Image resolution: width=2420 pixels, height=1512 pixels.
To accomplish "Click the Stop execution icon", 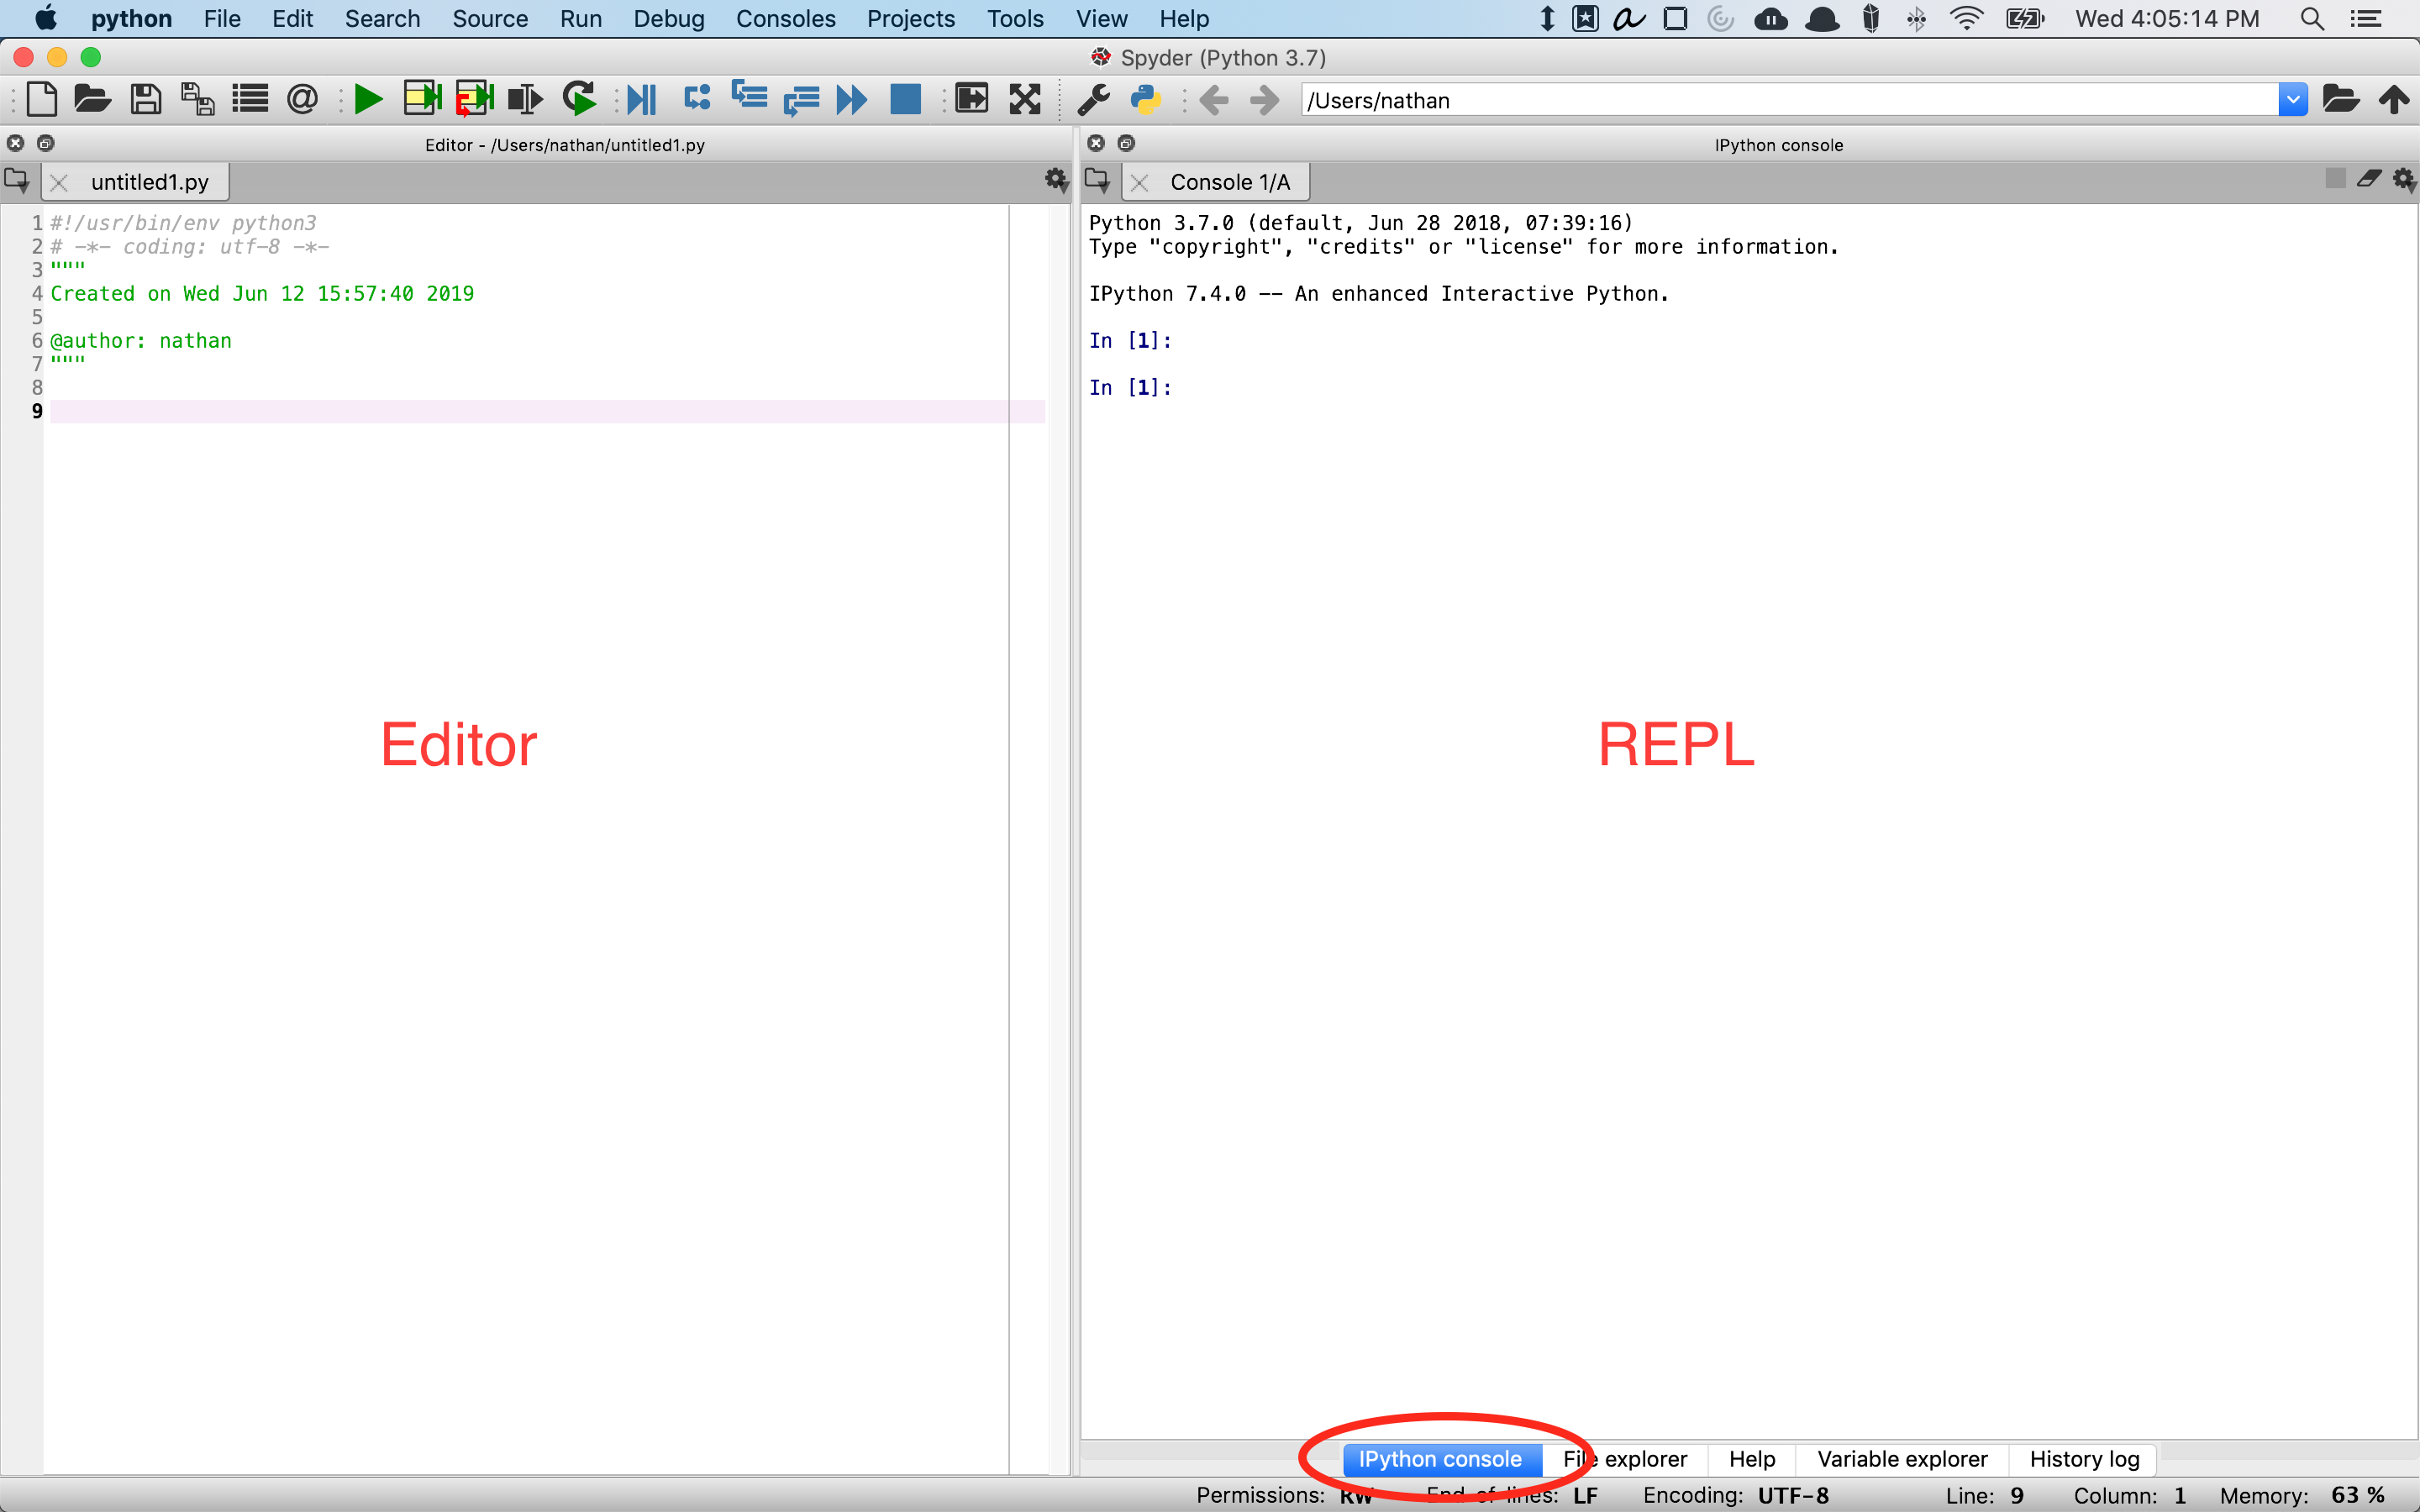I will click(x=906, y=97).
